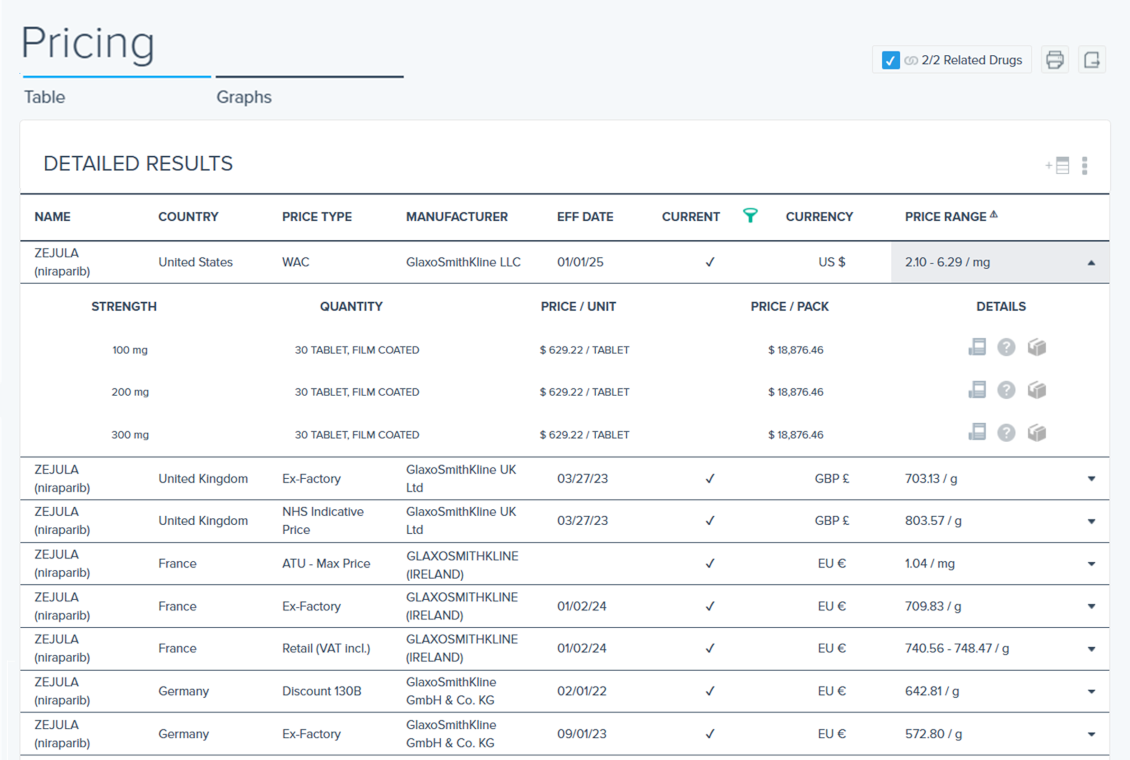1130x760 pixels.
Task: Sort by the Name column header
Action: (53, 216)
